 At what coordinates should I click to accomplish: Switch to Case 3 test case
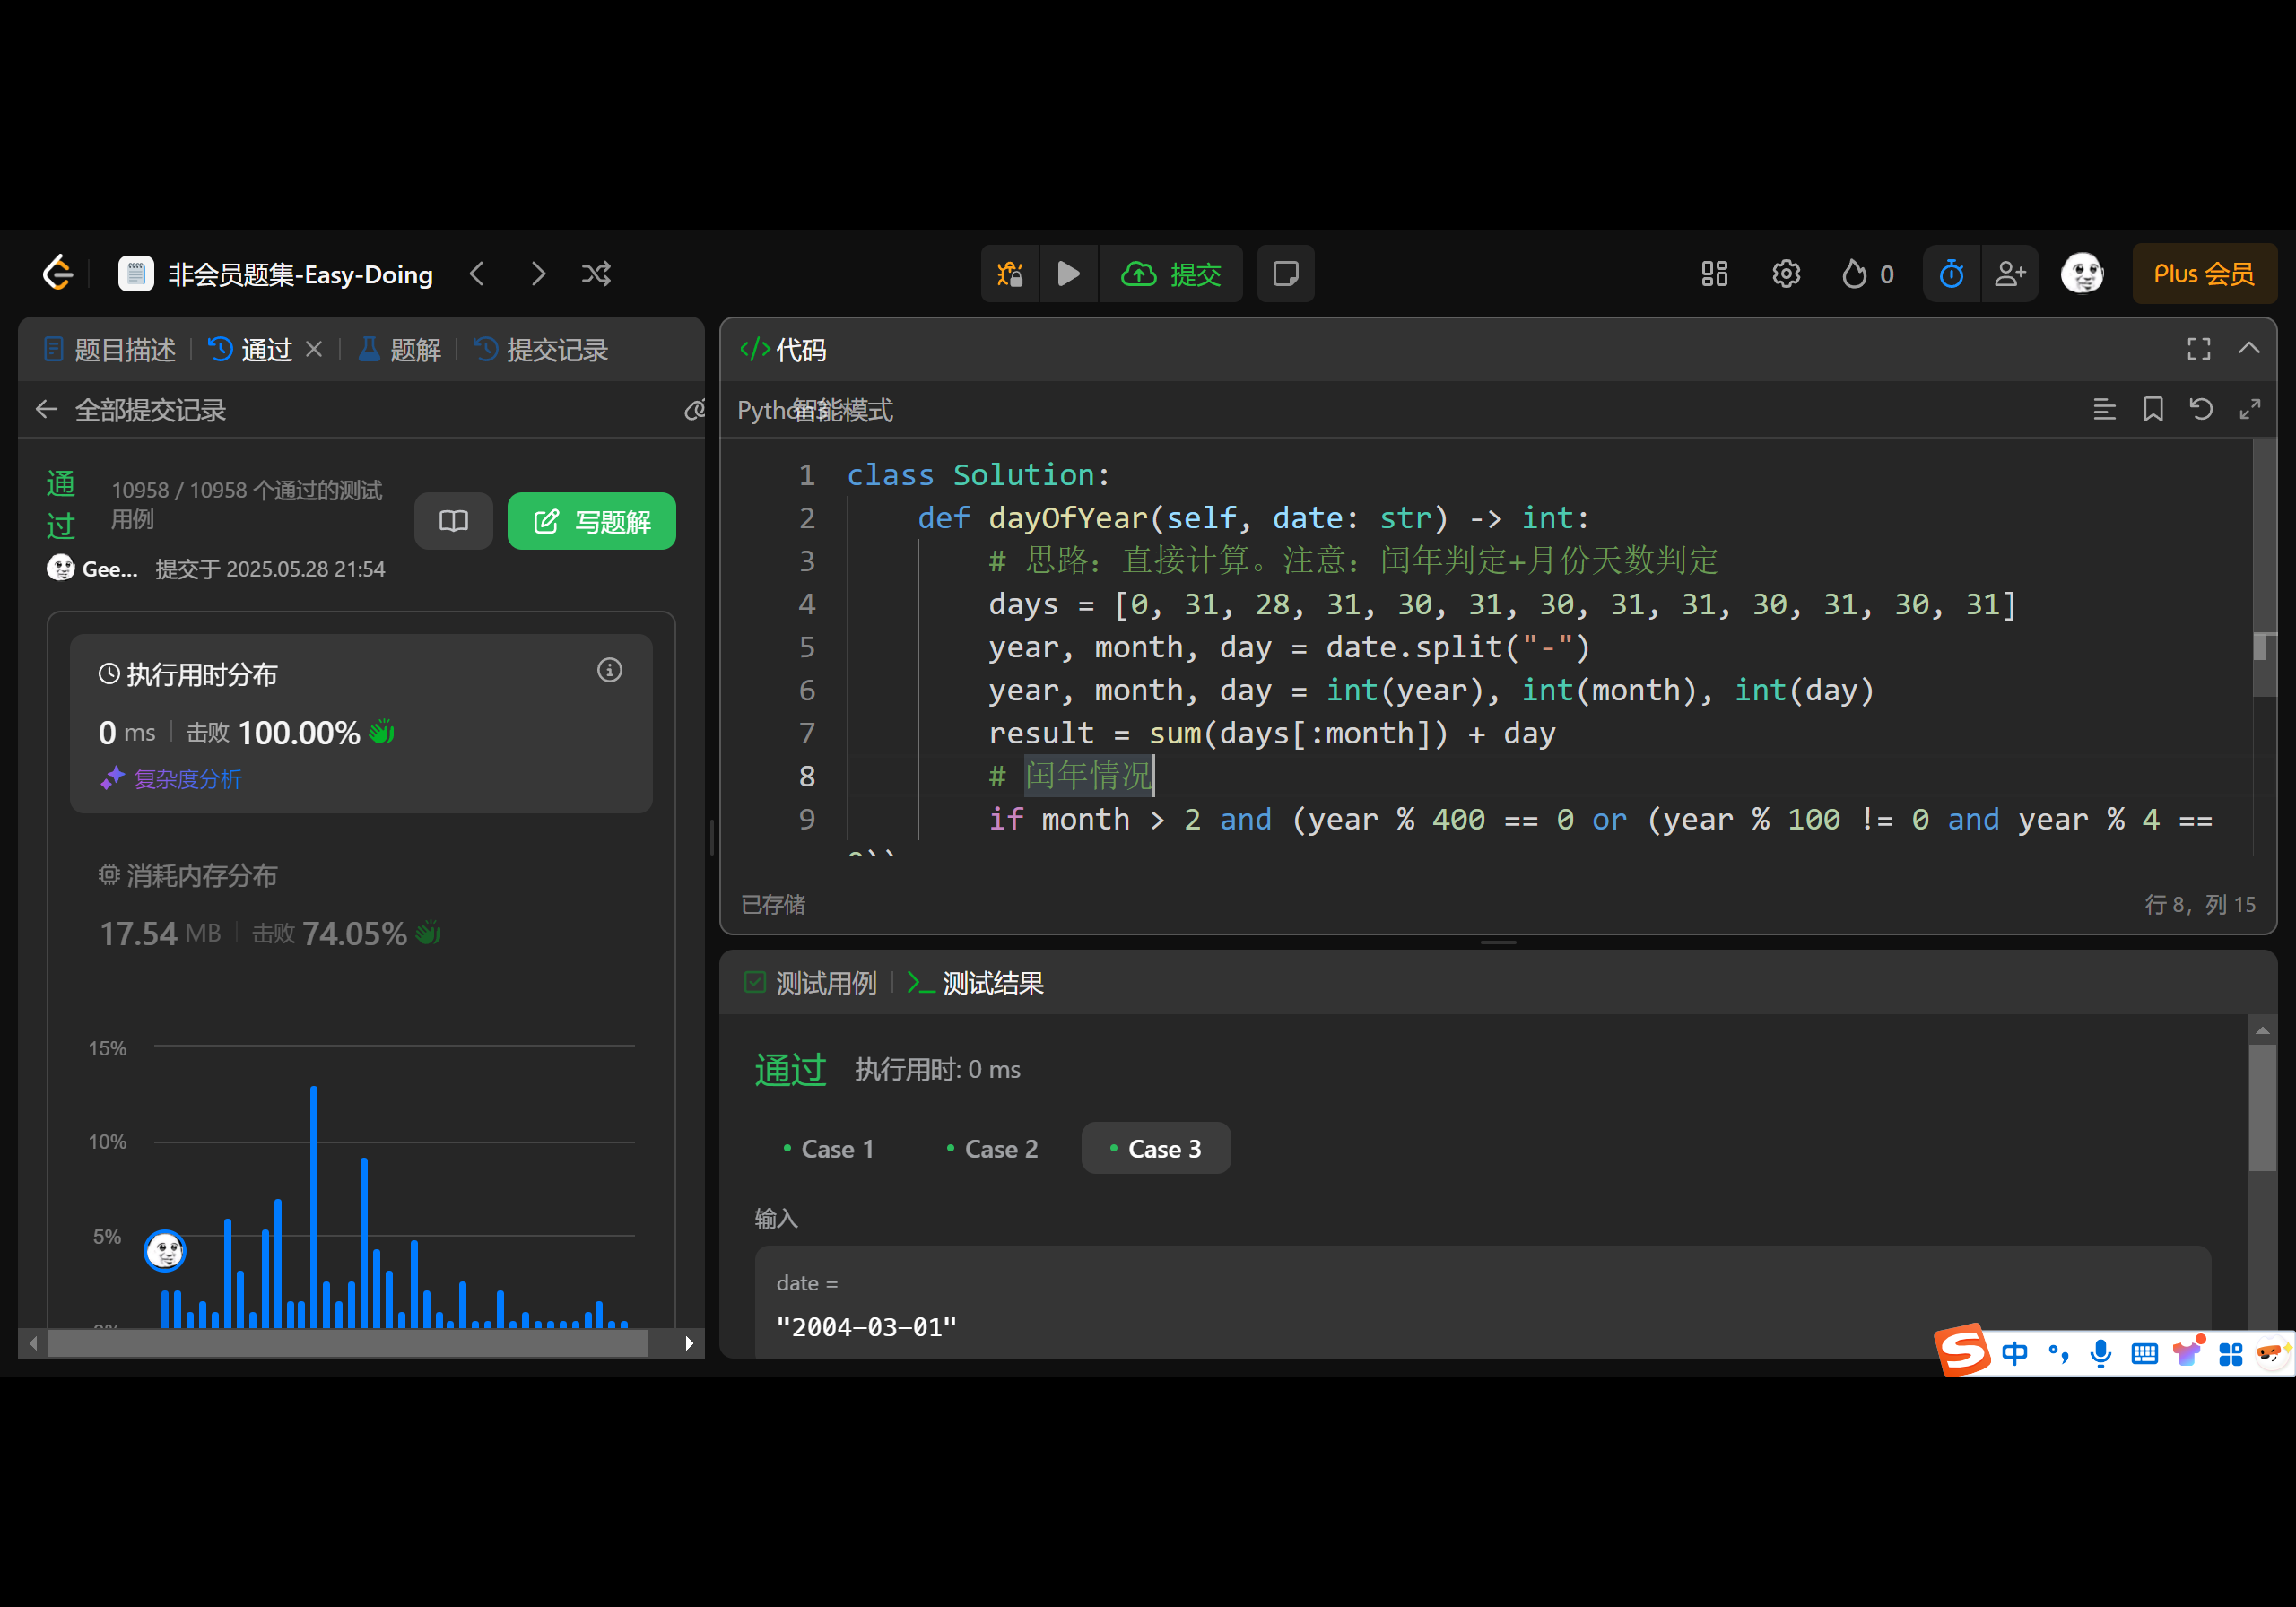1155,1149
